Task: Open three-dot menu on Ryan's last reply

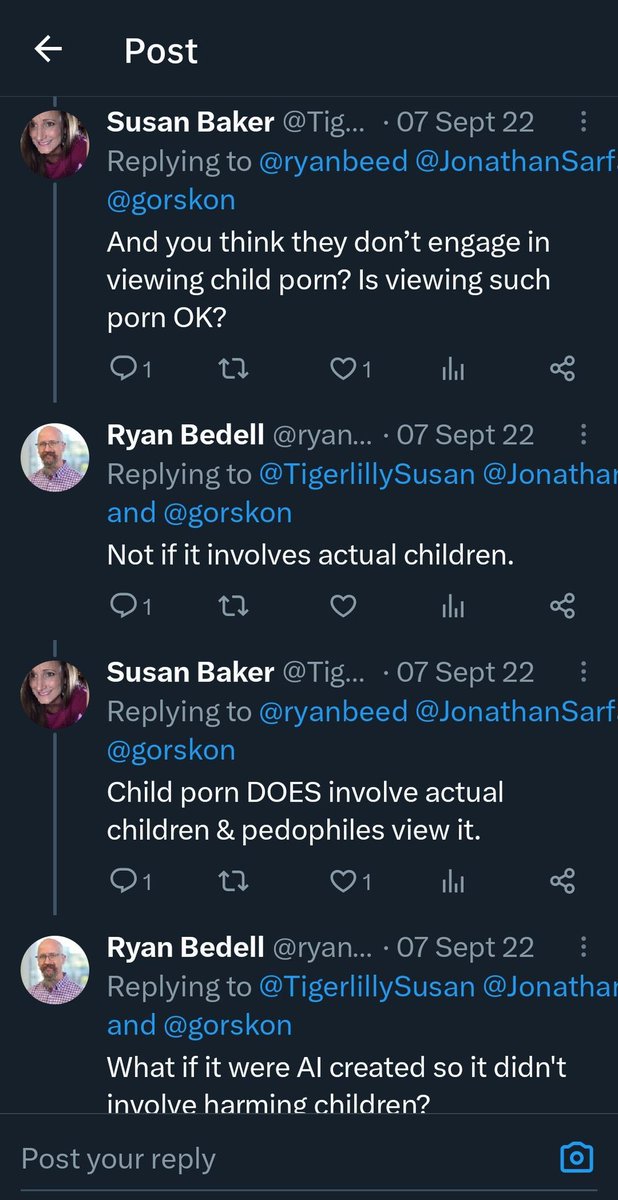Action: pyautogui.click(x=583, y=947)
